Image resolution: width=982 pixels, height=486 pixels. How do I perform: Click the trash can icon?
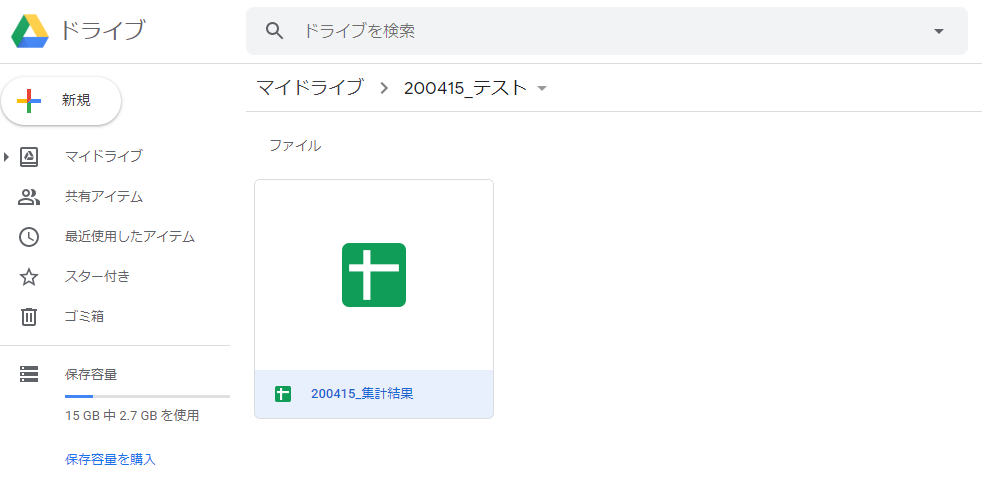click(x=29, y=317)
